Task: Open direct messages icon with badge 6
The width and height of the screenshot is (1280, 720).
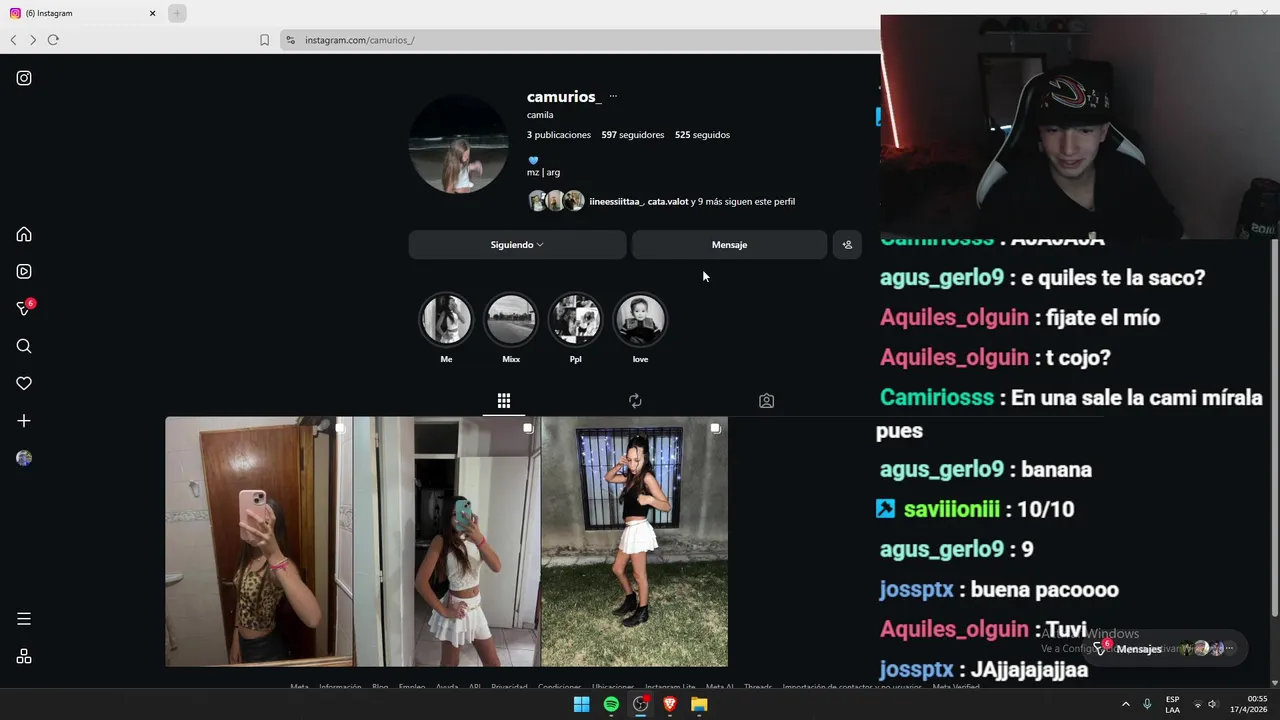Action: [x=25, y=308]
